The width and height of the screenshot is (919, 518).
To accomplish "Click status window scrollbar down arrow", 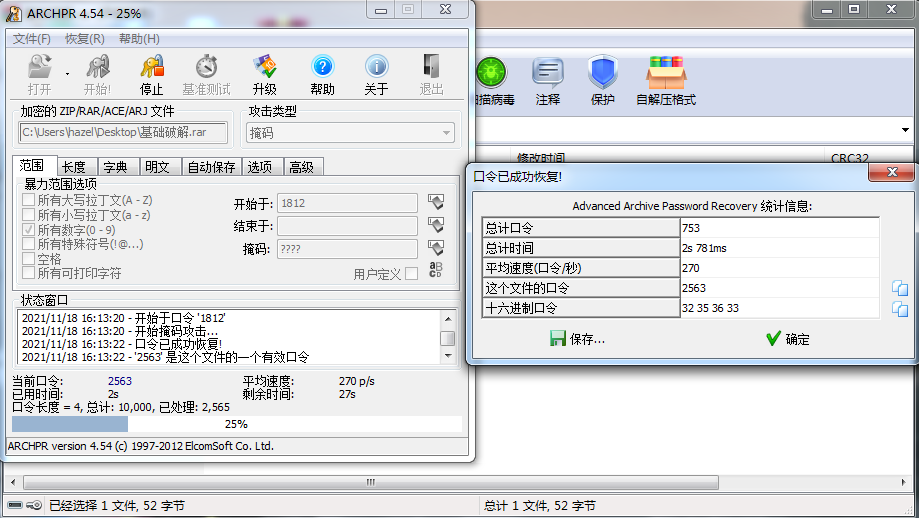I will tap(448, 356).
